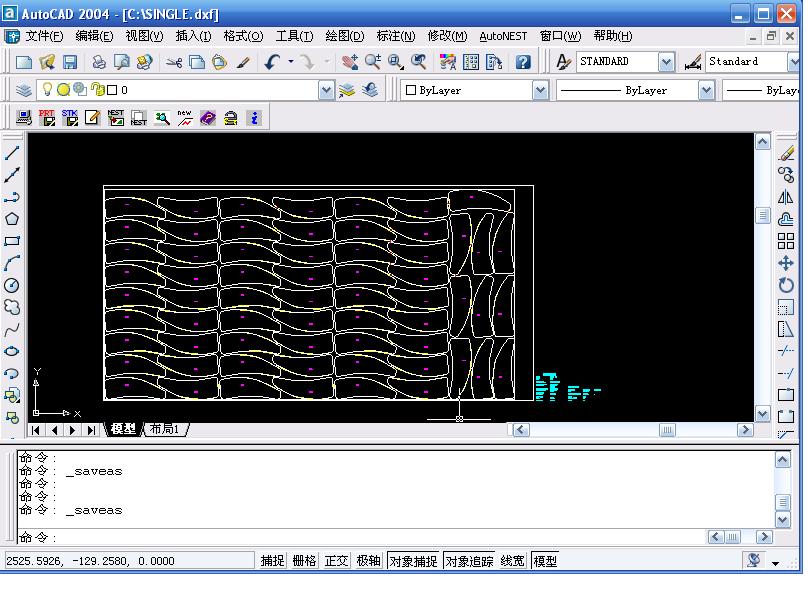Open the 编辑(E) menu
The width and height of the screenshot is (809, 594).
[x=94, y=36]
